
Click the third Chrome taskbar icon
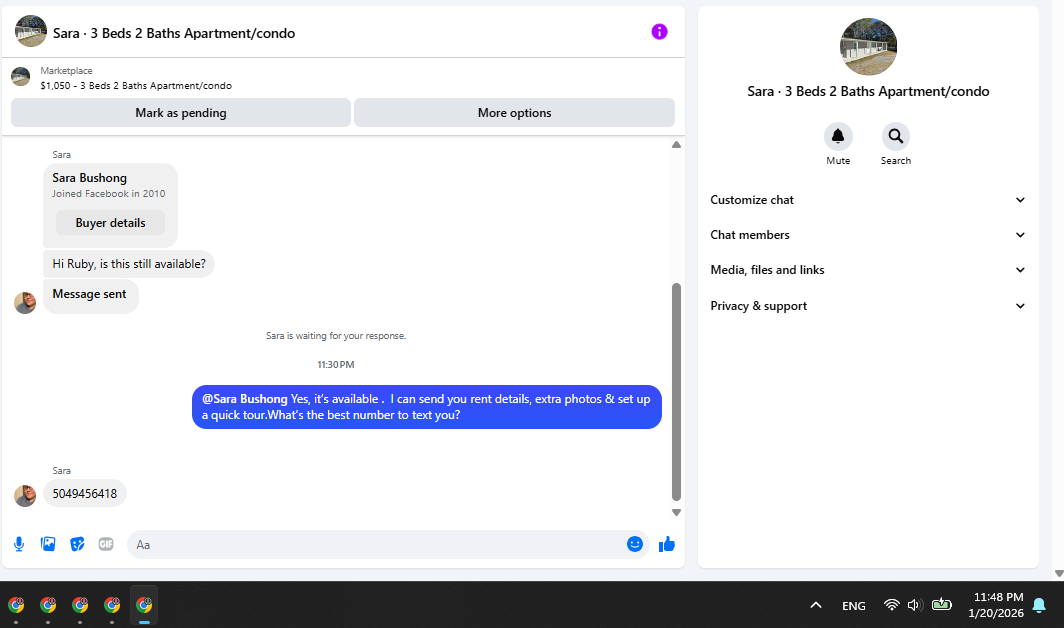80,604
